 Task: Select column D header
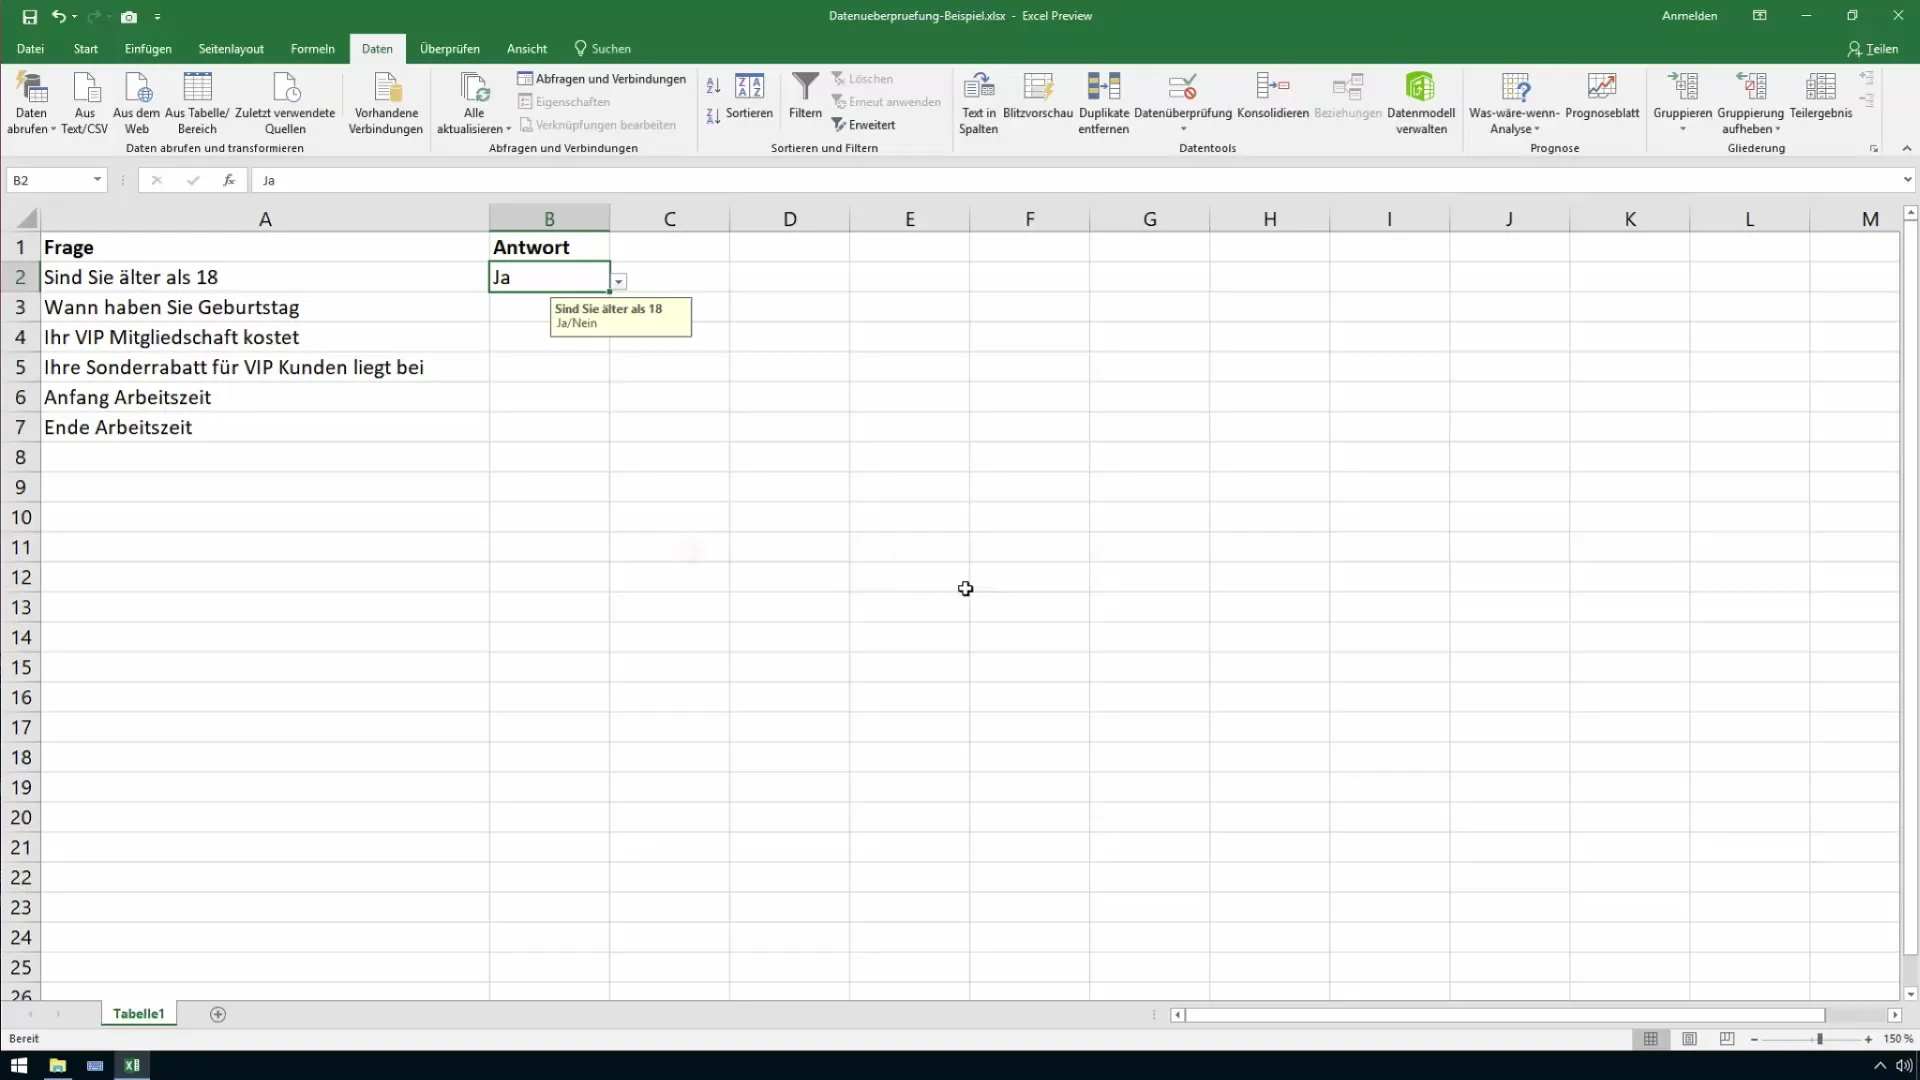(790, 219)
